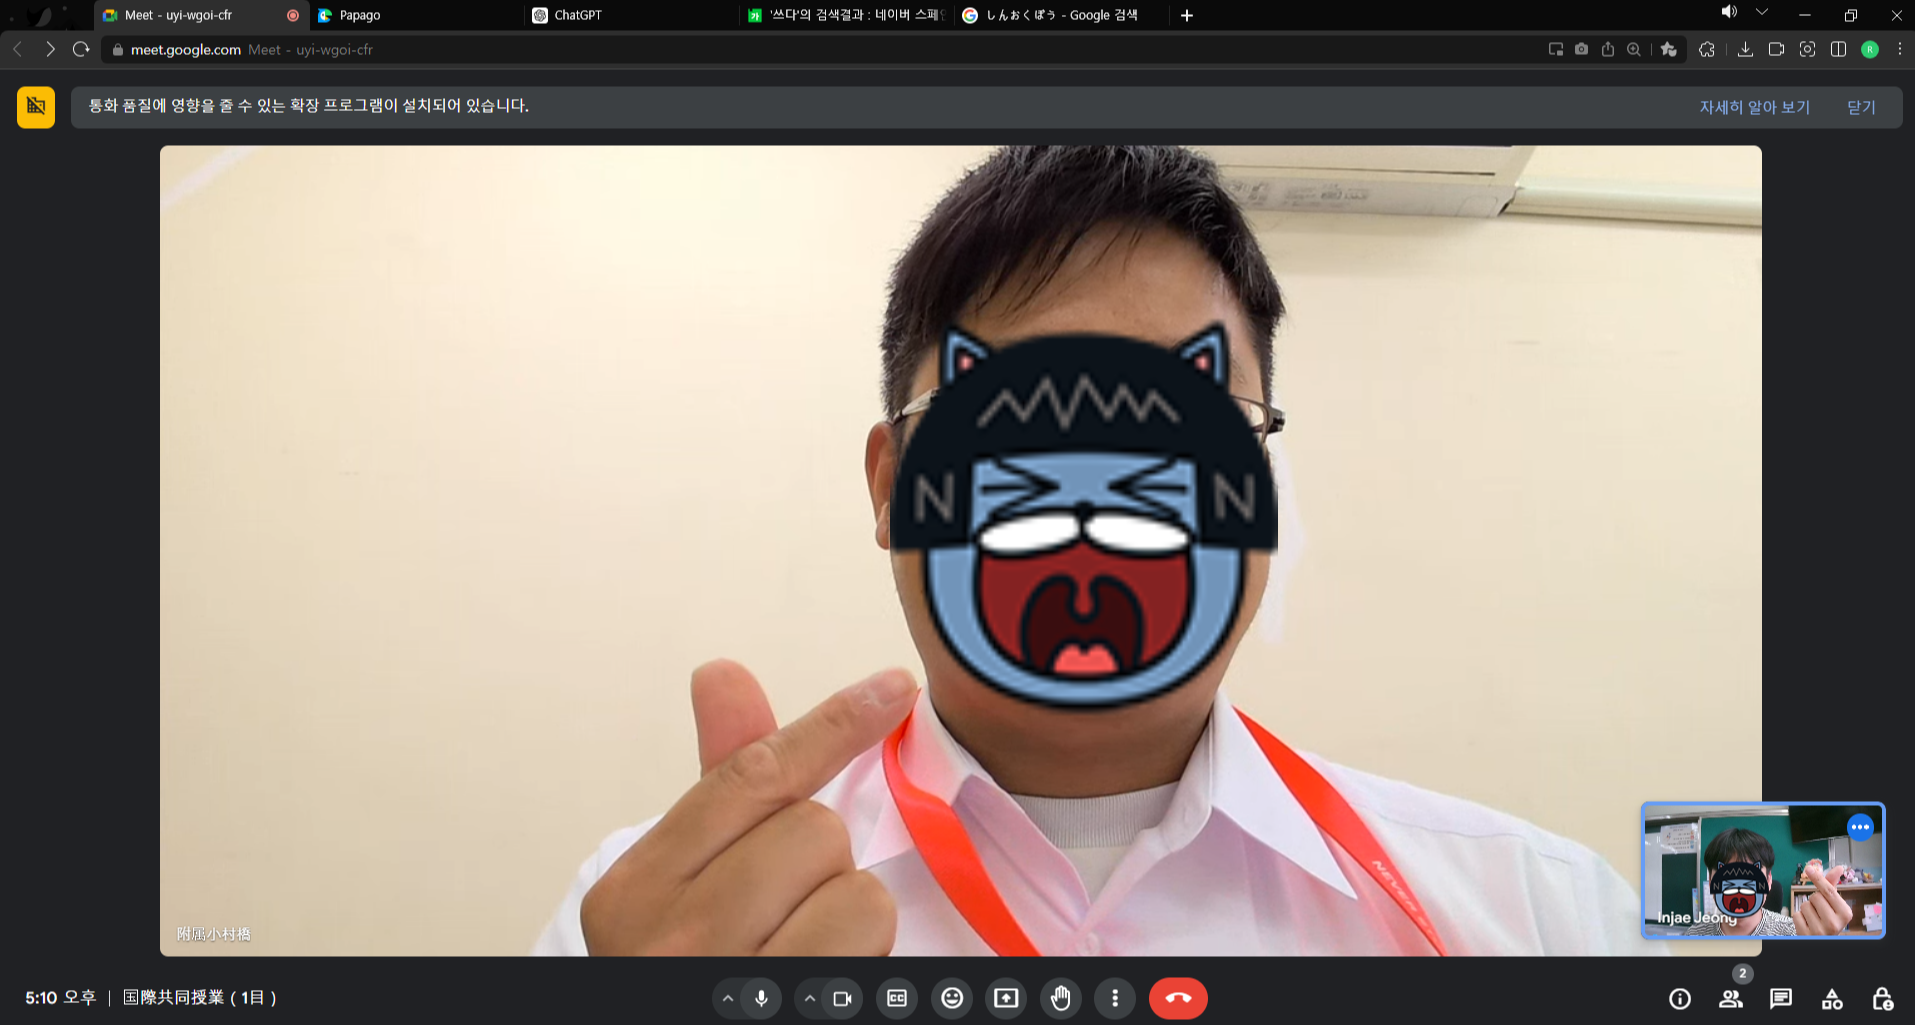Open more options three-dot menu in call bar
The width and height of the screenshot is (1915, 1025).
pyautogui.click(x=1115, y=998)
